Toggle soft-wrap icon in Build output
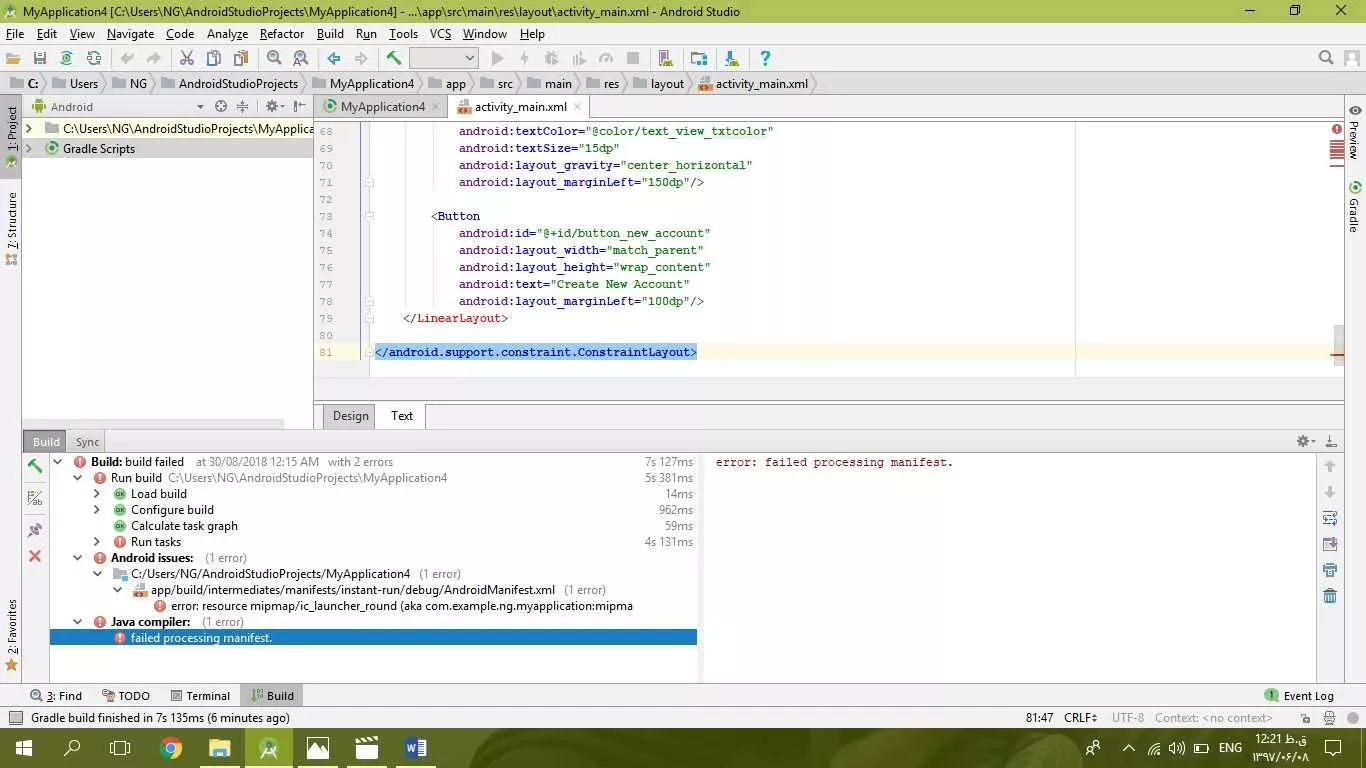 [1330, 518]
